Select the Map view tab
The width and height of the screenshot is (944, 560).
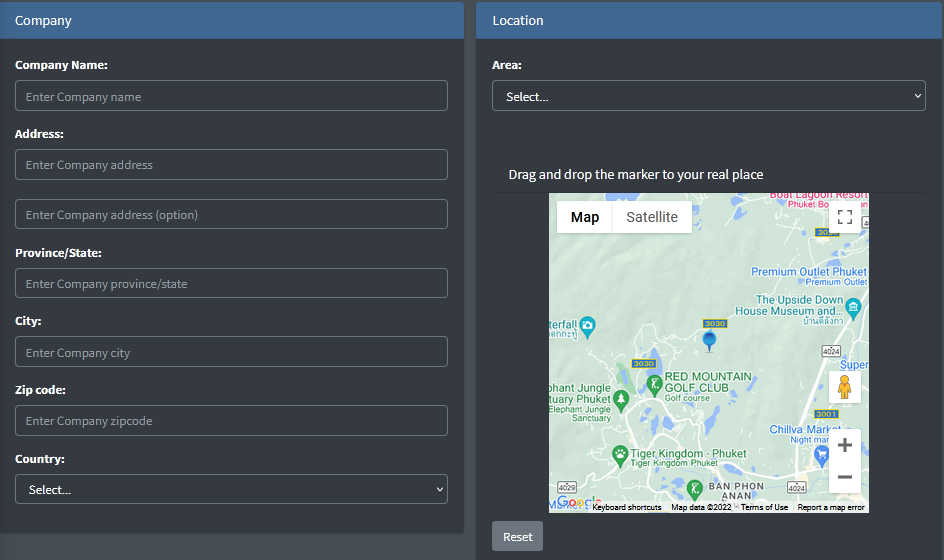point(584,217)
